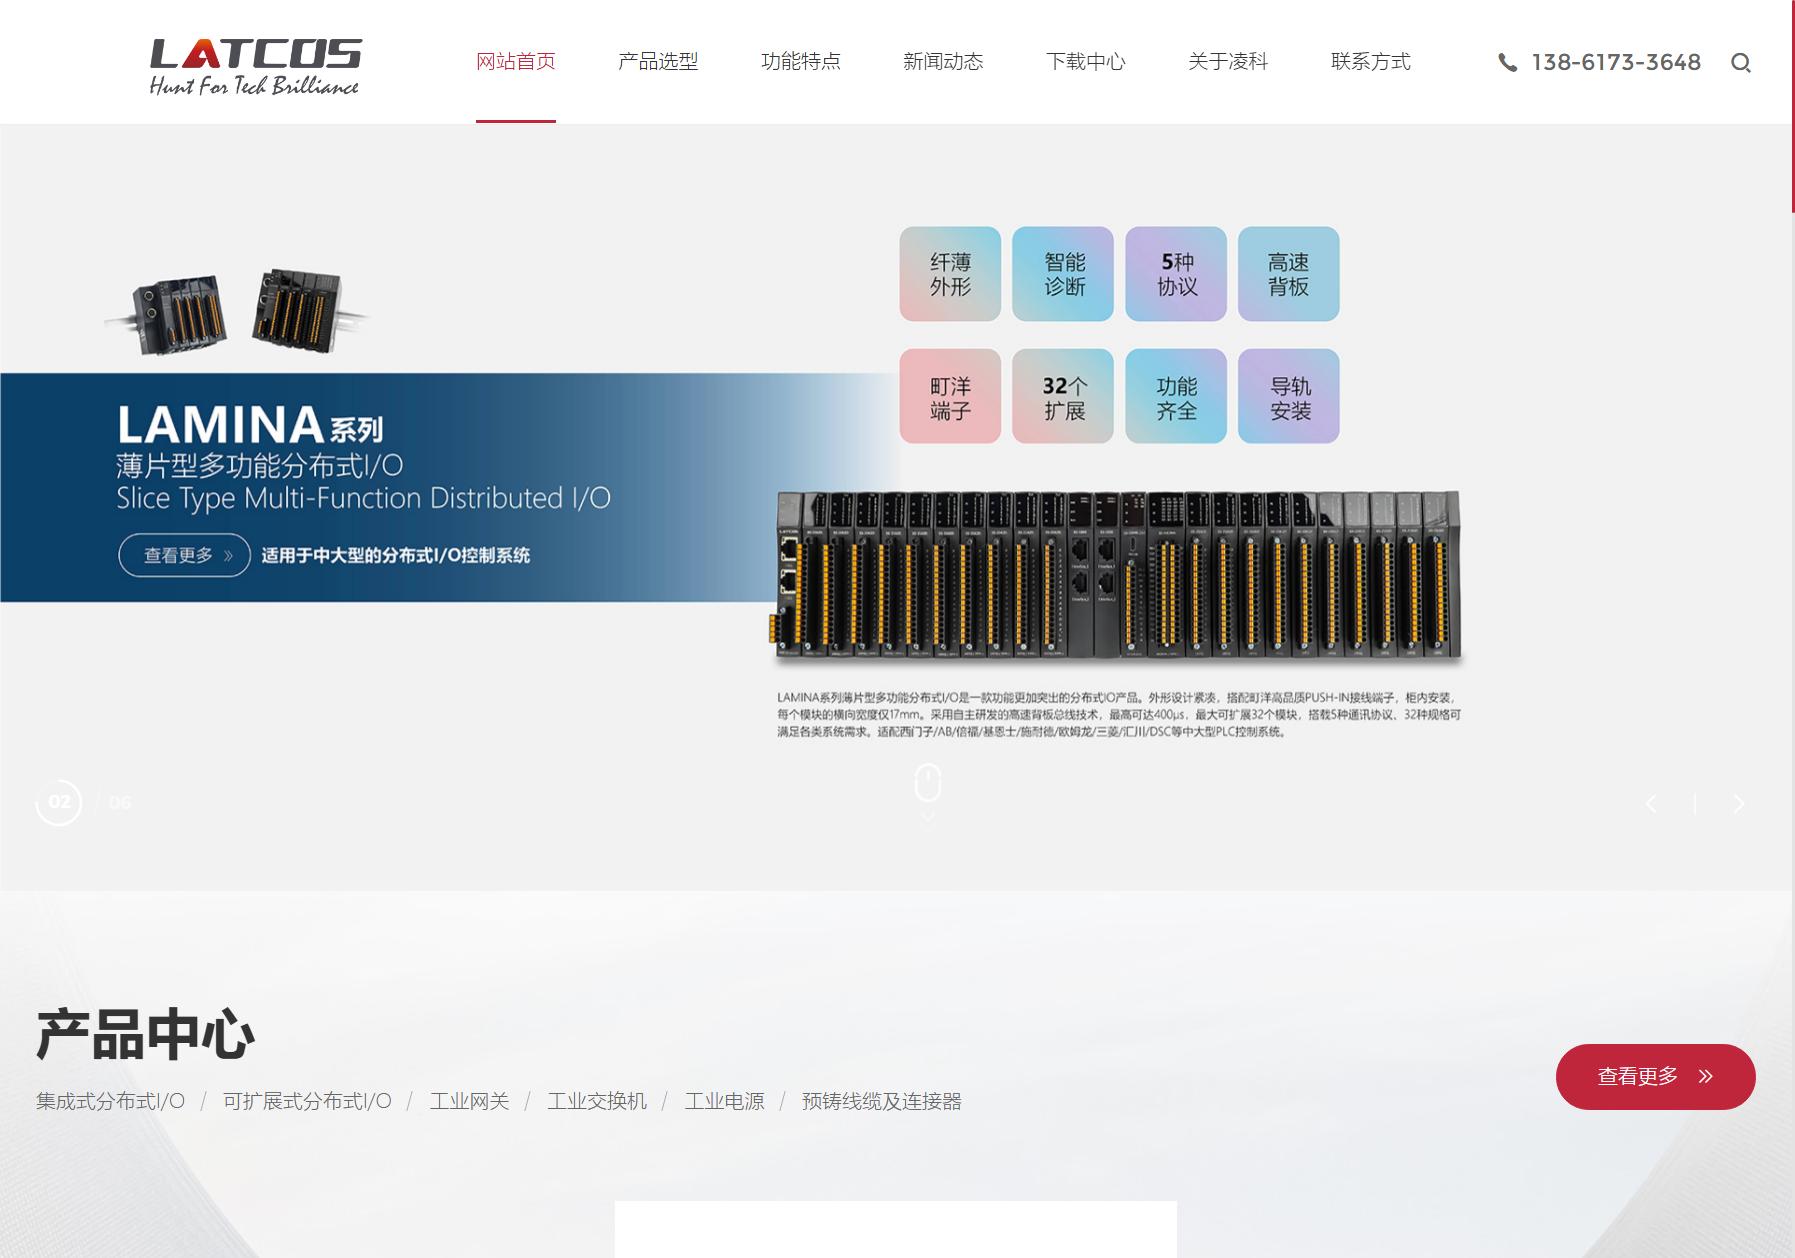Image resolution: width=1795 pixels, height=1258 pixels.
Task: Open the search magnifier icon
Action: (1741, 63)
